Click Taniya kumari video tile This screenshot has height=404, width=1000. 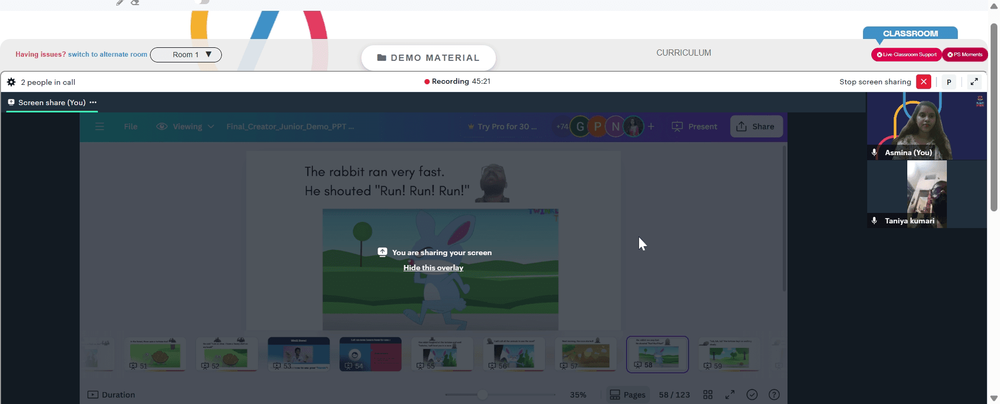coord(927,194)
